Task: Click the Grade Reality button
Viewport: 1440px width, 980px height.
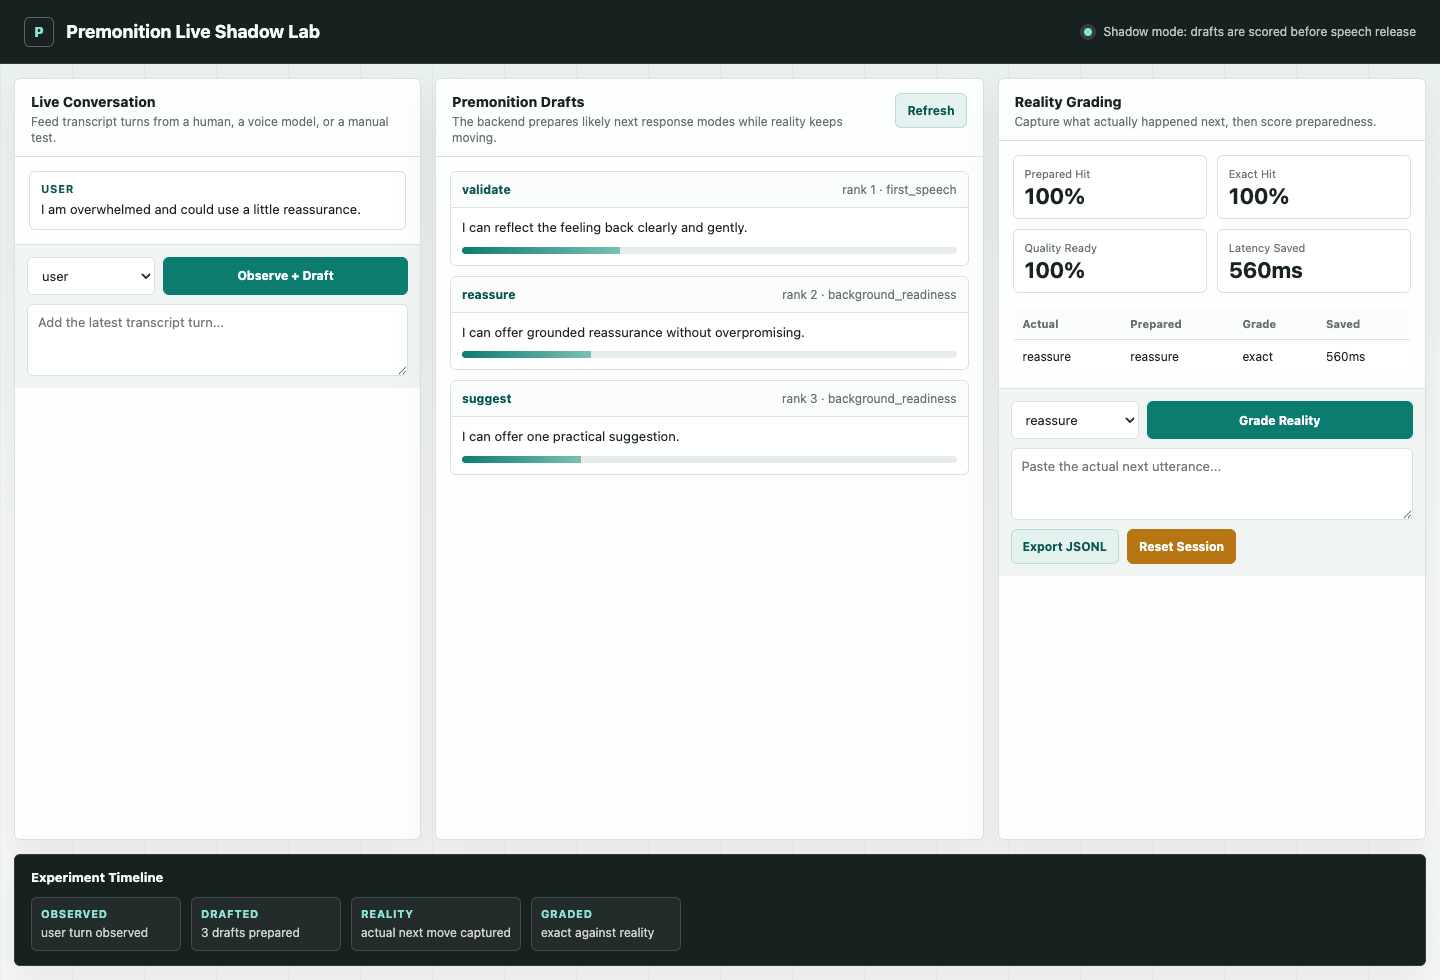Action: (x=1280, y=420)
